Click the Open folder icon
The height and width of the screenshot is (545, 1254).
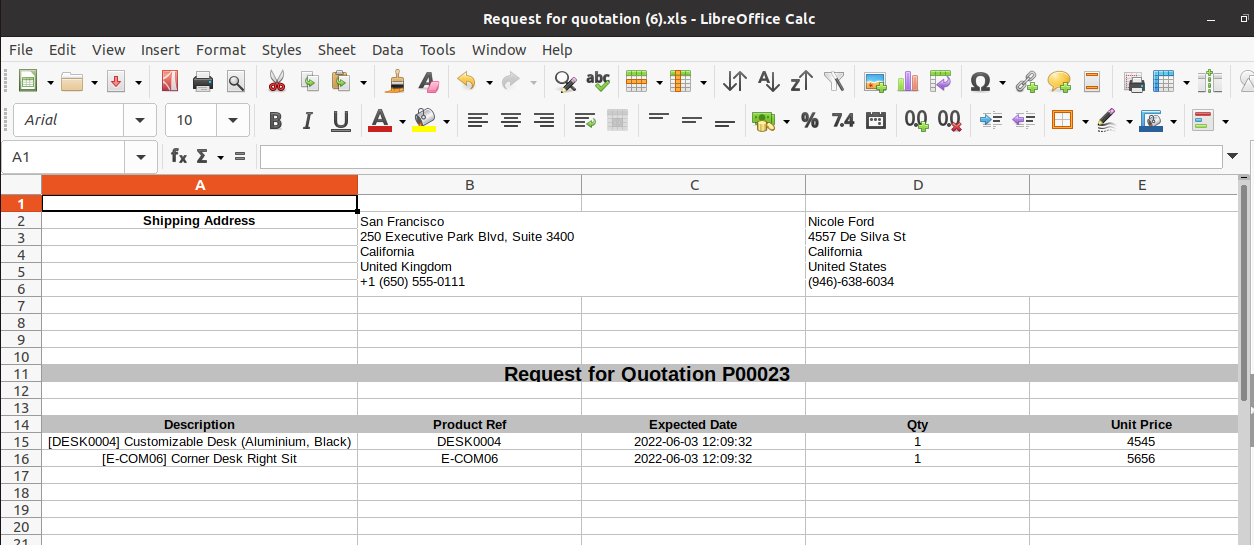pyautogui.click(x=72, y=82)
